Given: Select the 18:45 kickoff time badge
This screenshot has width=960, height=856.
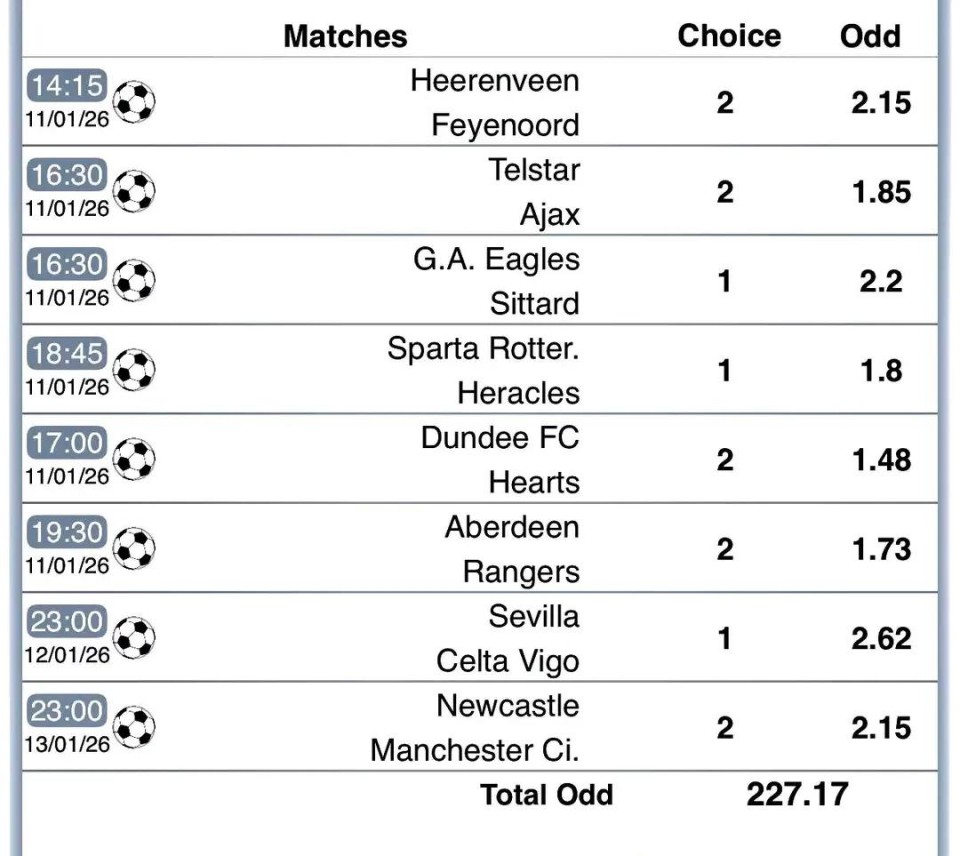Looking at the screenshot, I should click(66, 354).
